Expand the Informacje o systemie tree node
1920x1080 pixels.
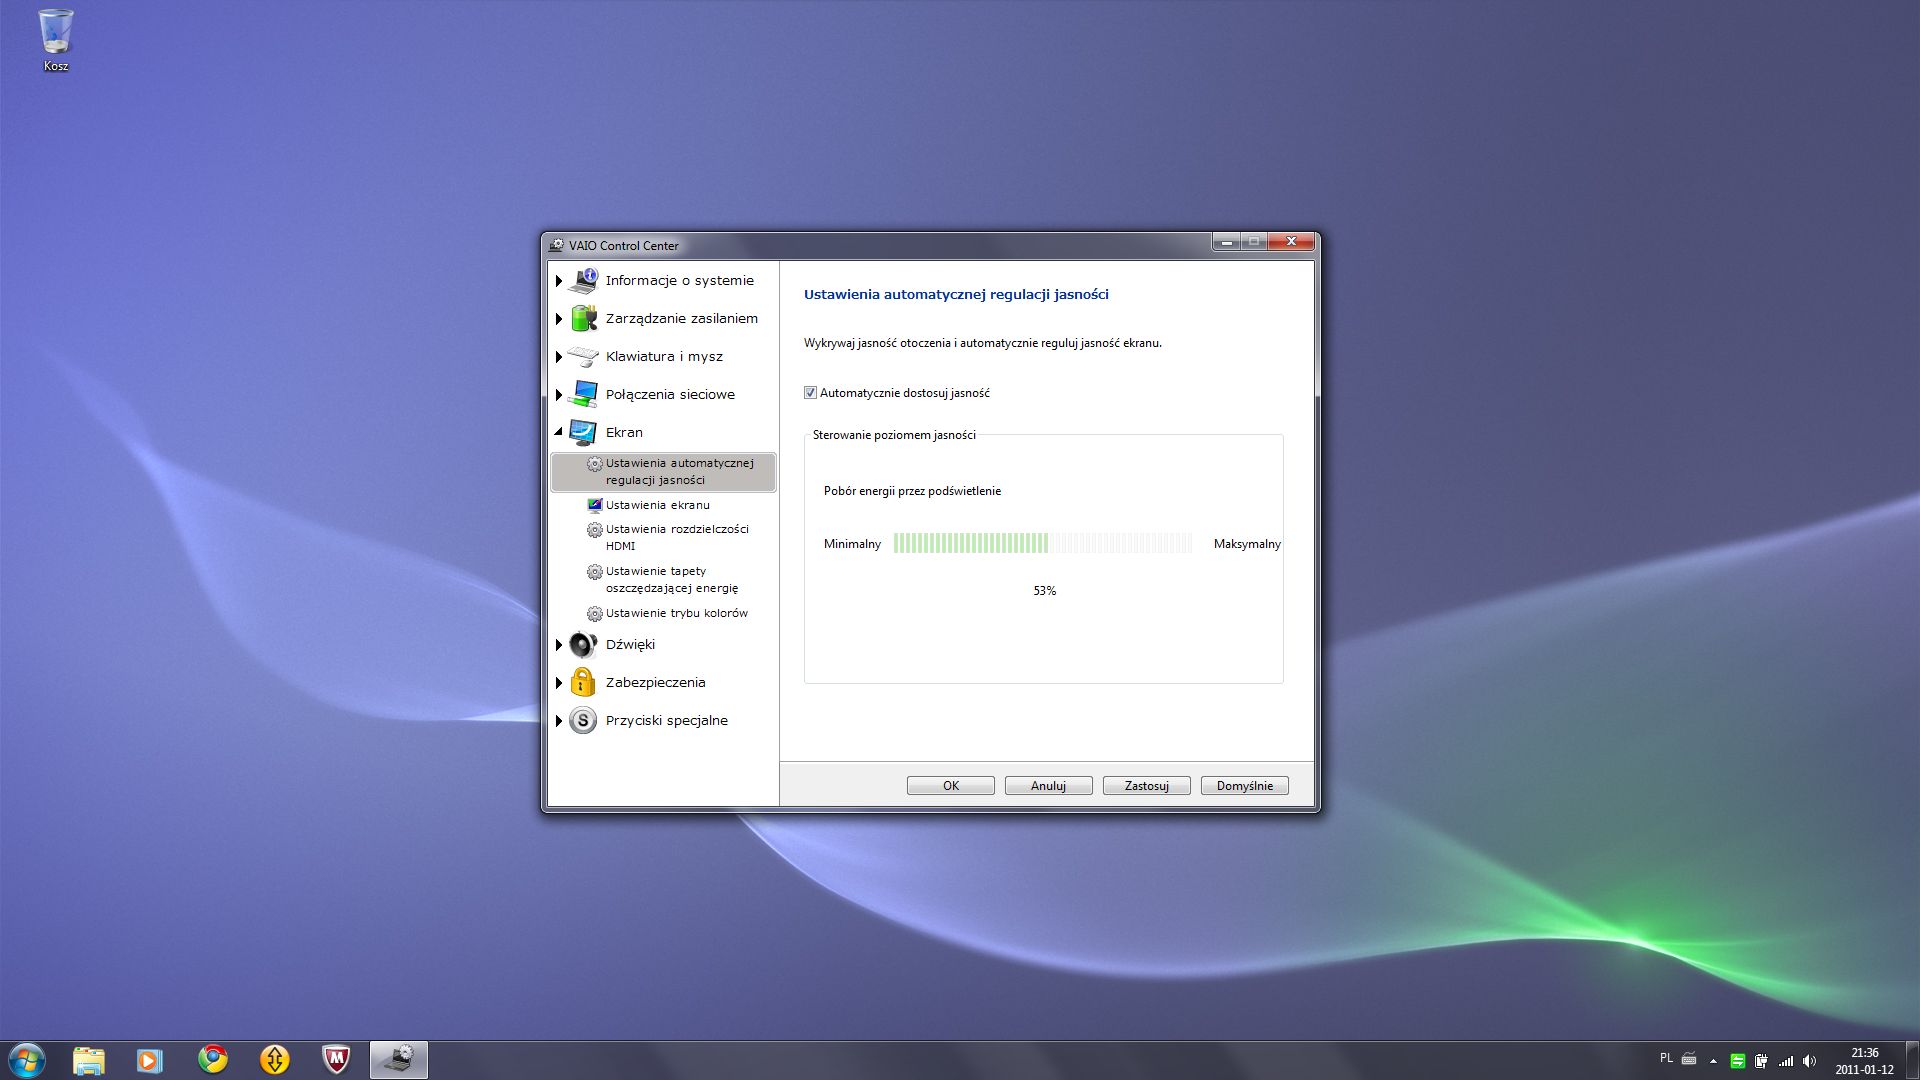click(559, 281)
